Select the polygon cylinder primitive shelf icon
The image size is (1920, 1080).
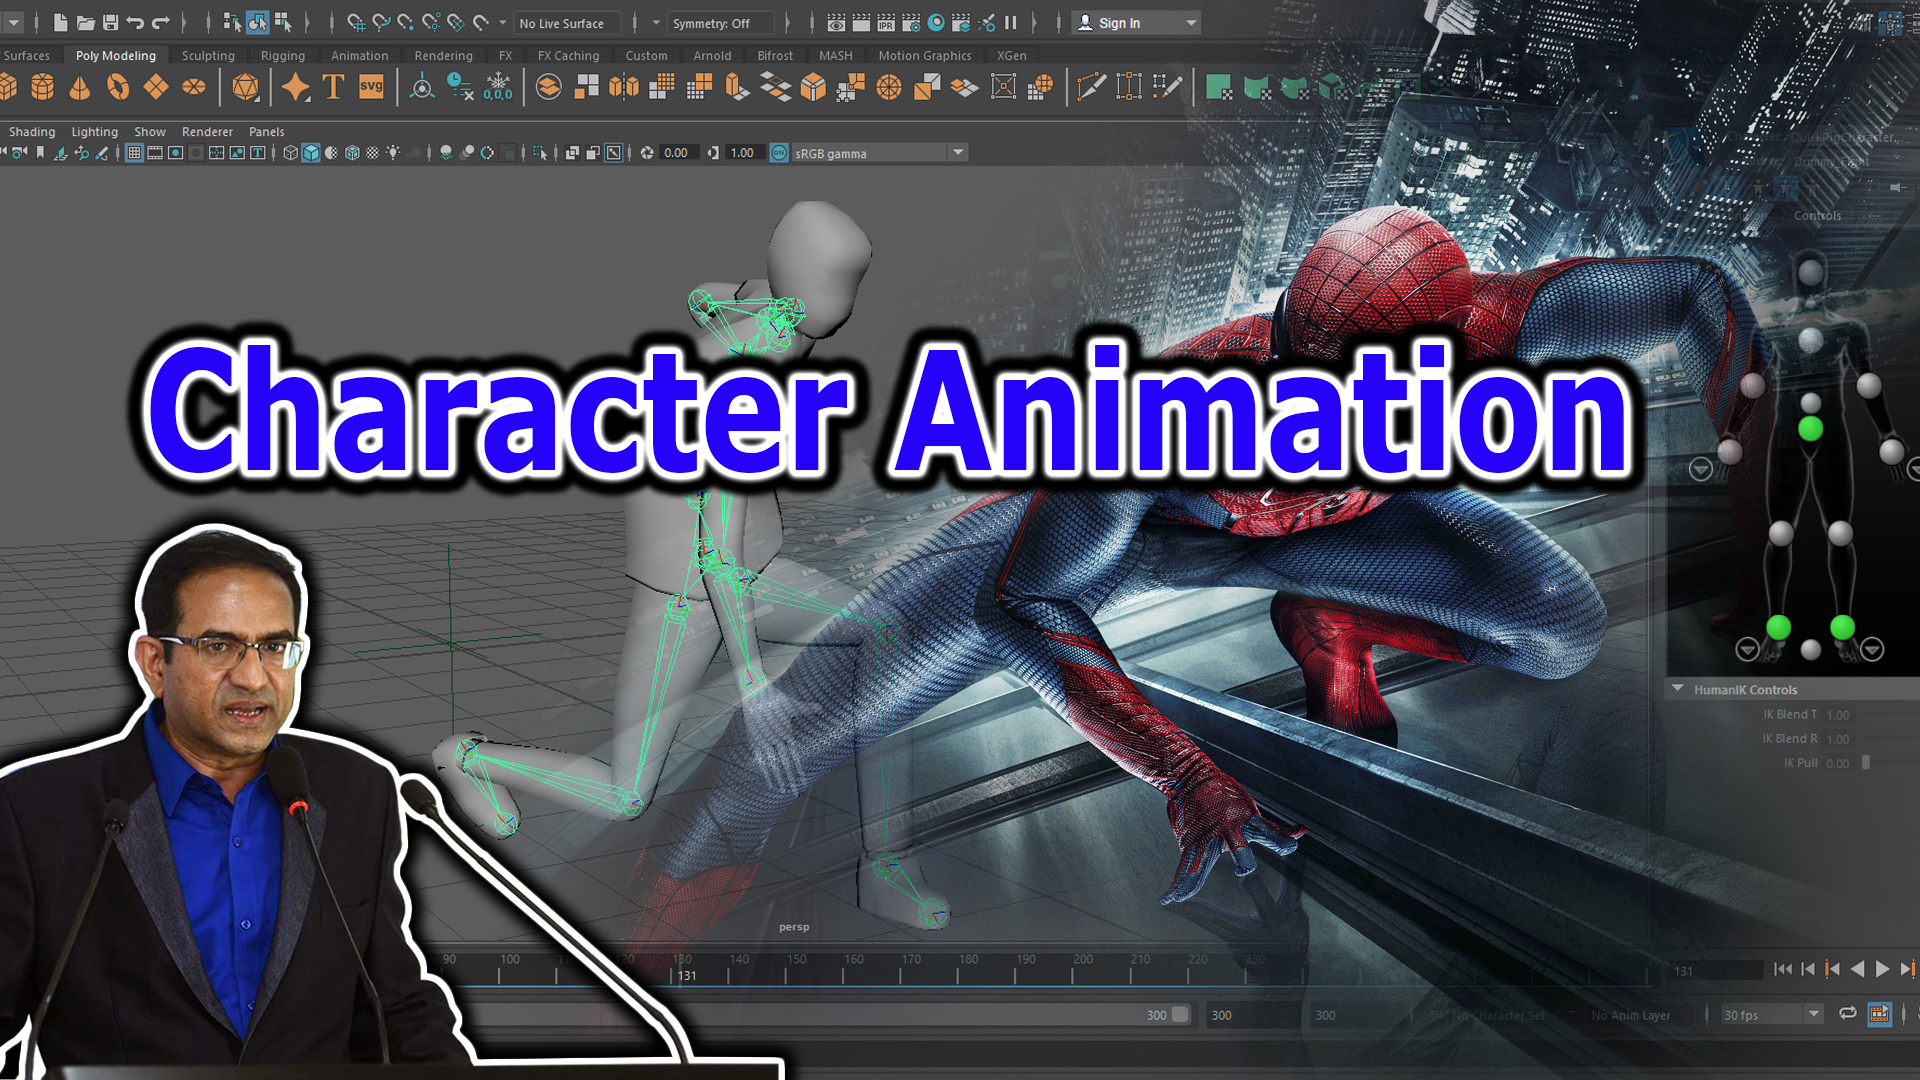[42, 88]
